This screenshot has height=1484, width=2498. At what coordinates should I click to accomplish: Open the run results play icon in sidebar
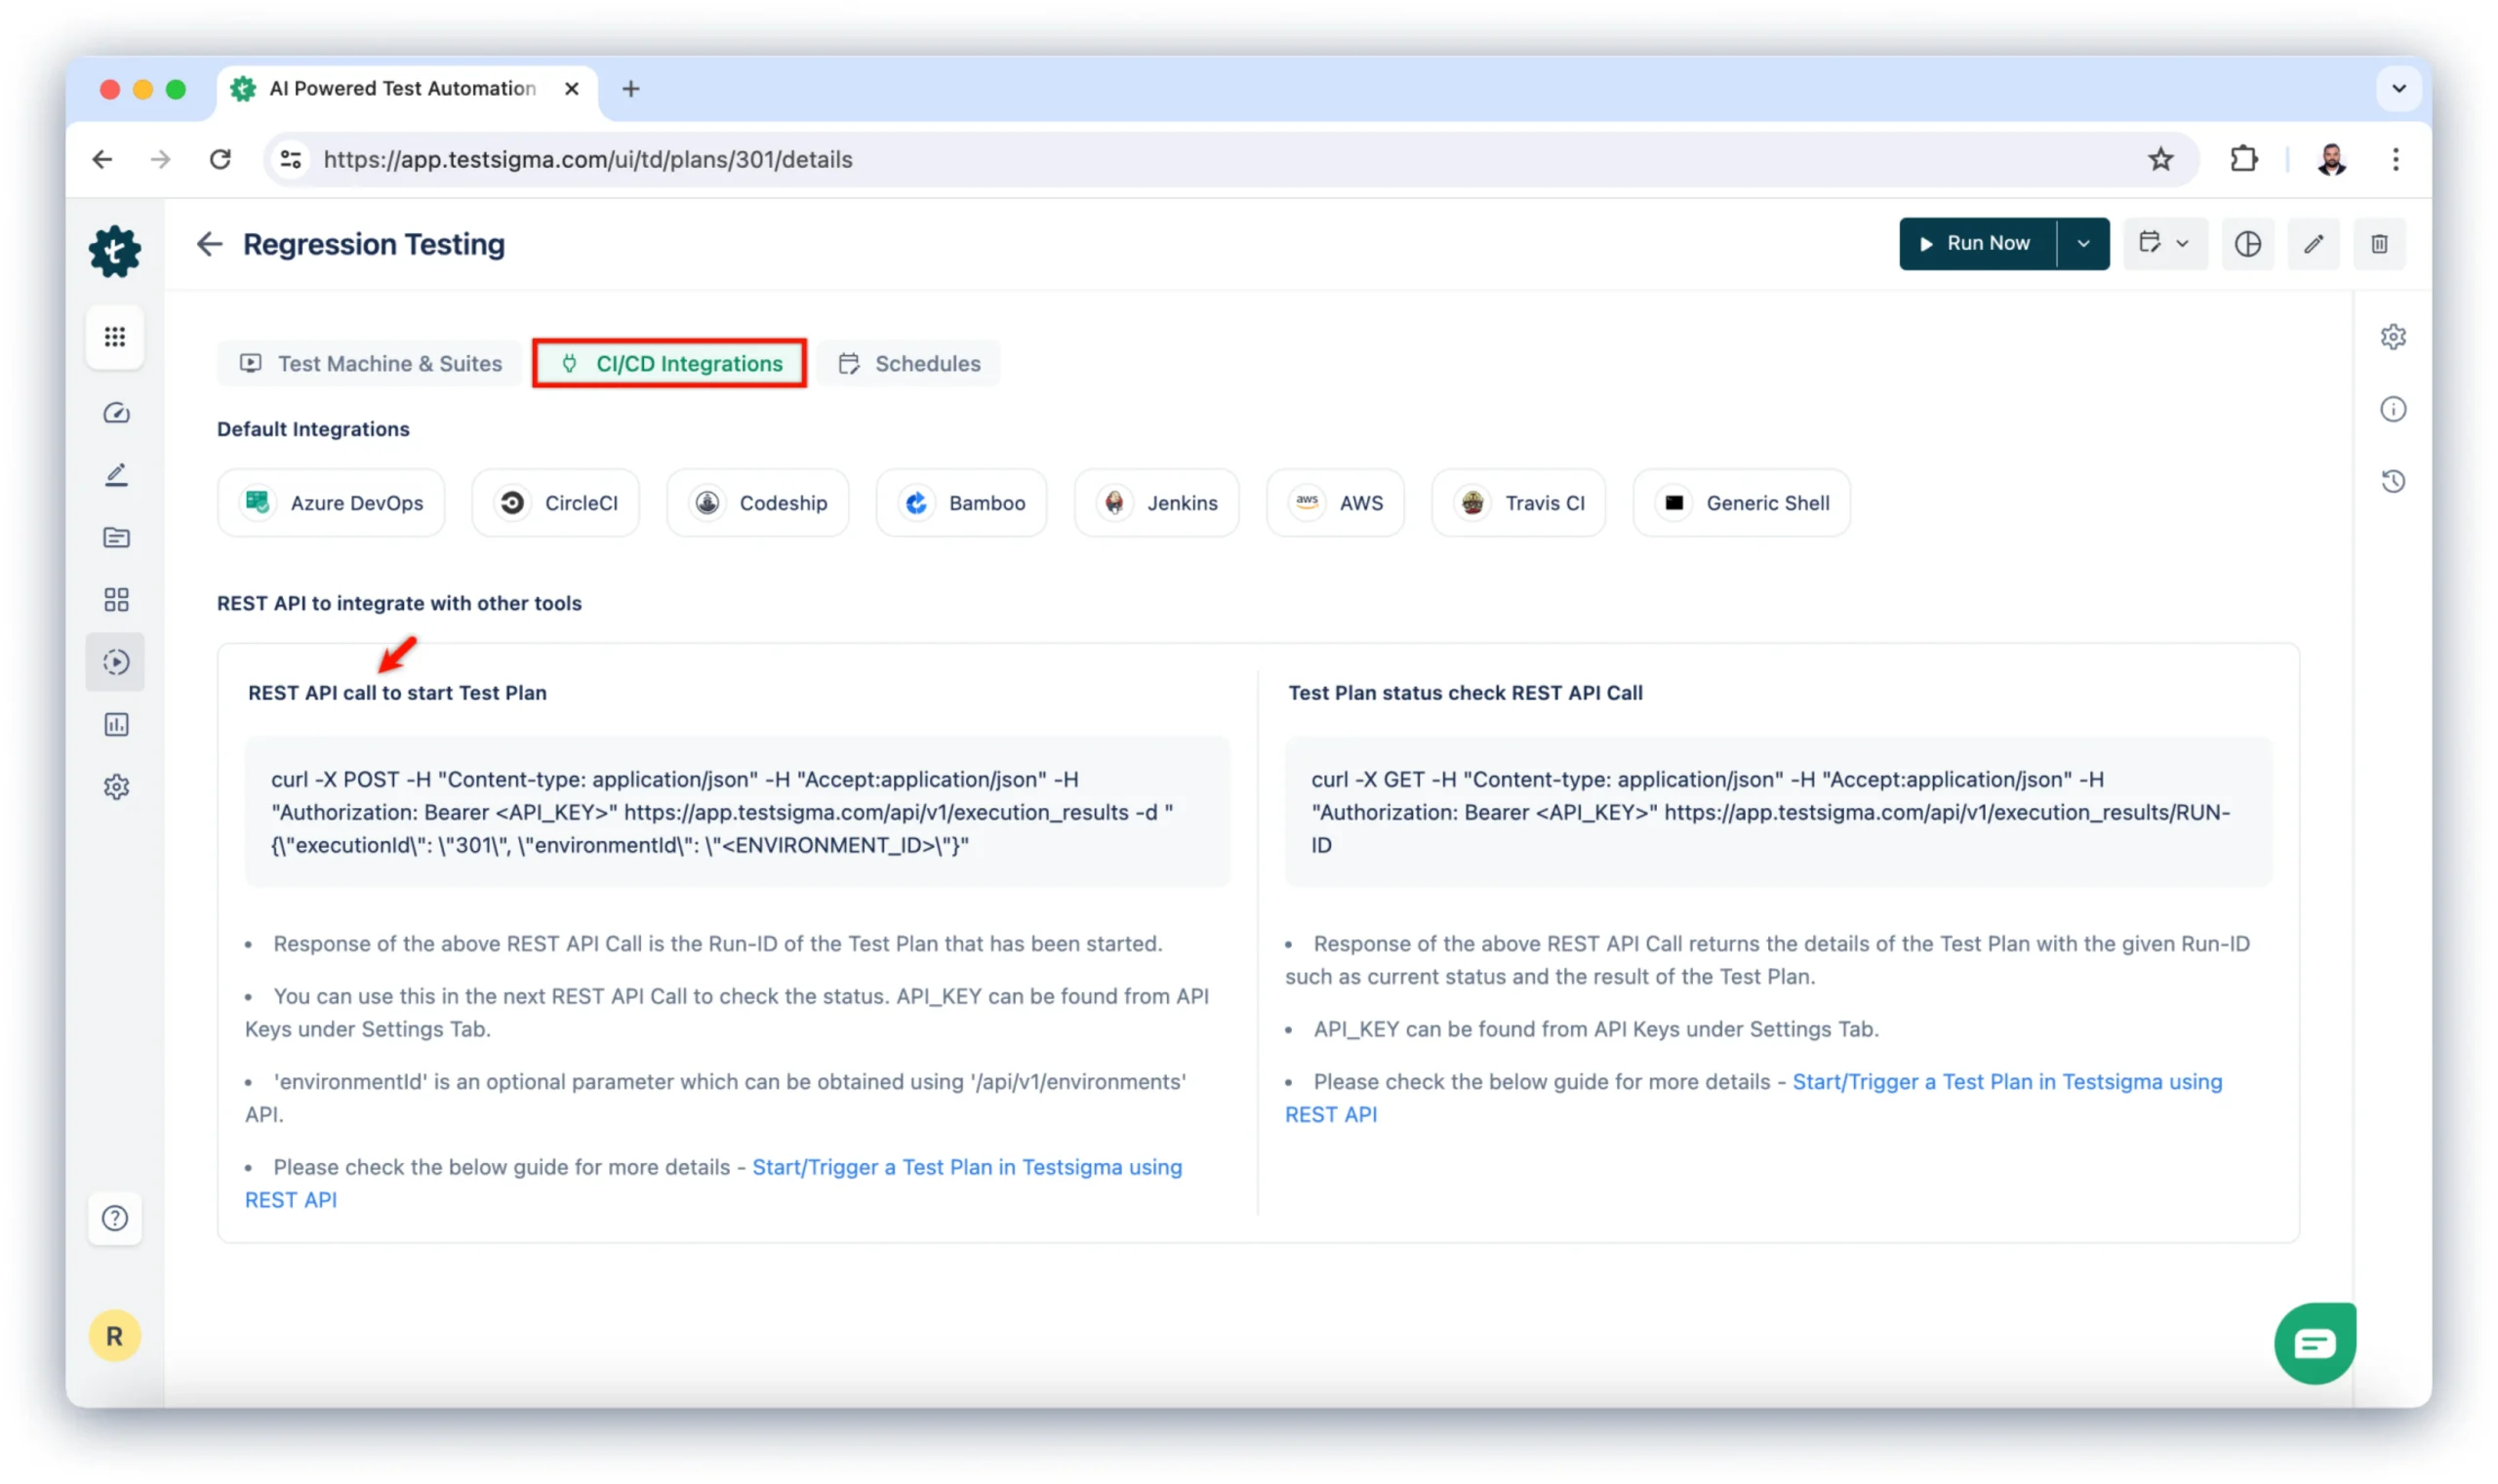(x=116, y=662)
